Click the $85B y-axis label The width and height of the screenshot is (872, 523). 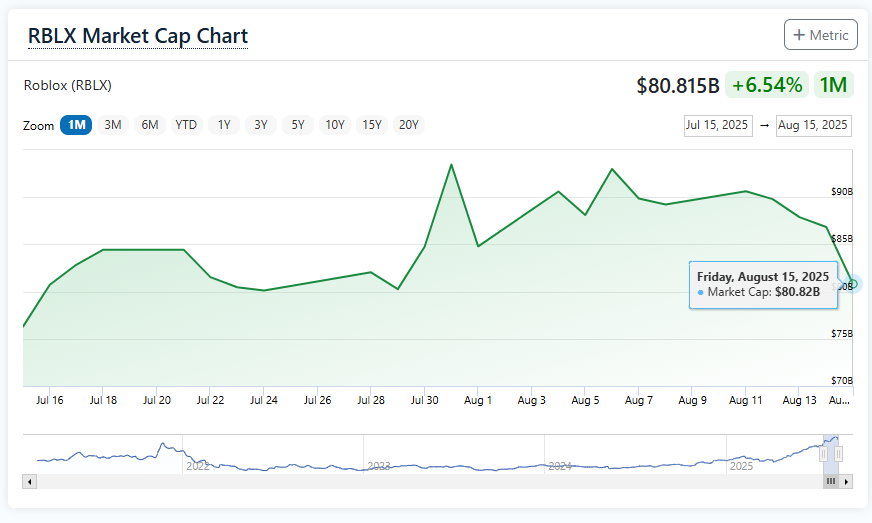click(x=842, y=239)
